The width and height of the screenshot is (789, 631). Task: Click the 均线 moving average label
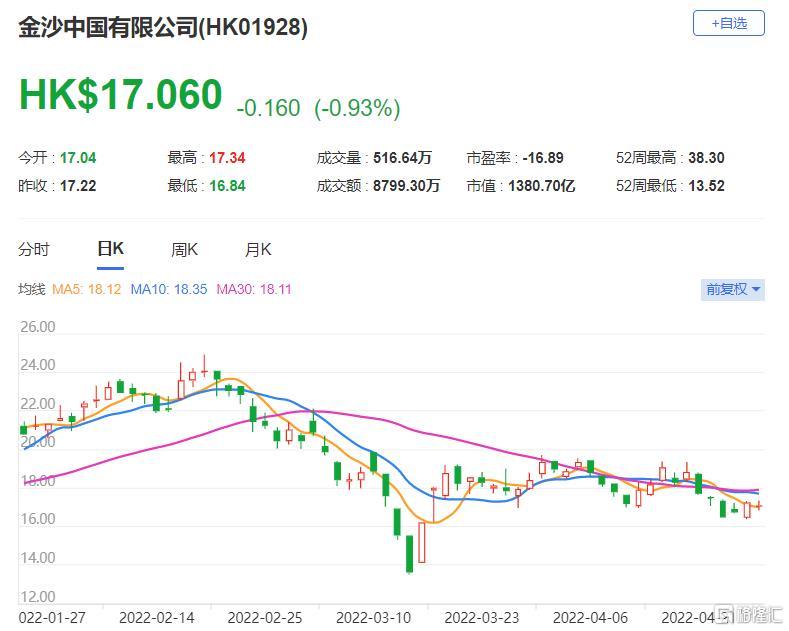pyautogui.click(x=32, y=289)
